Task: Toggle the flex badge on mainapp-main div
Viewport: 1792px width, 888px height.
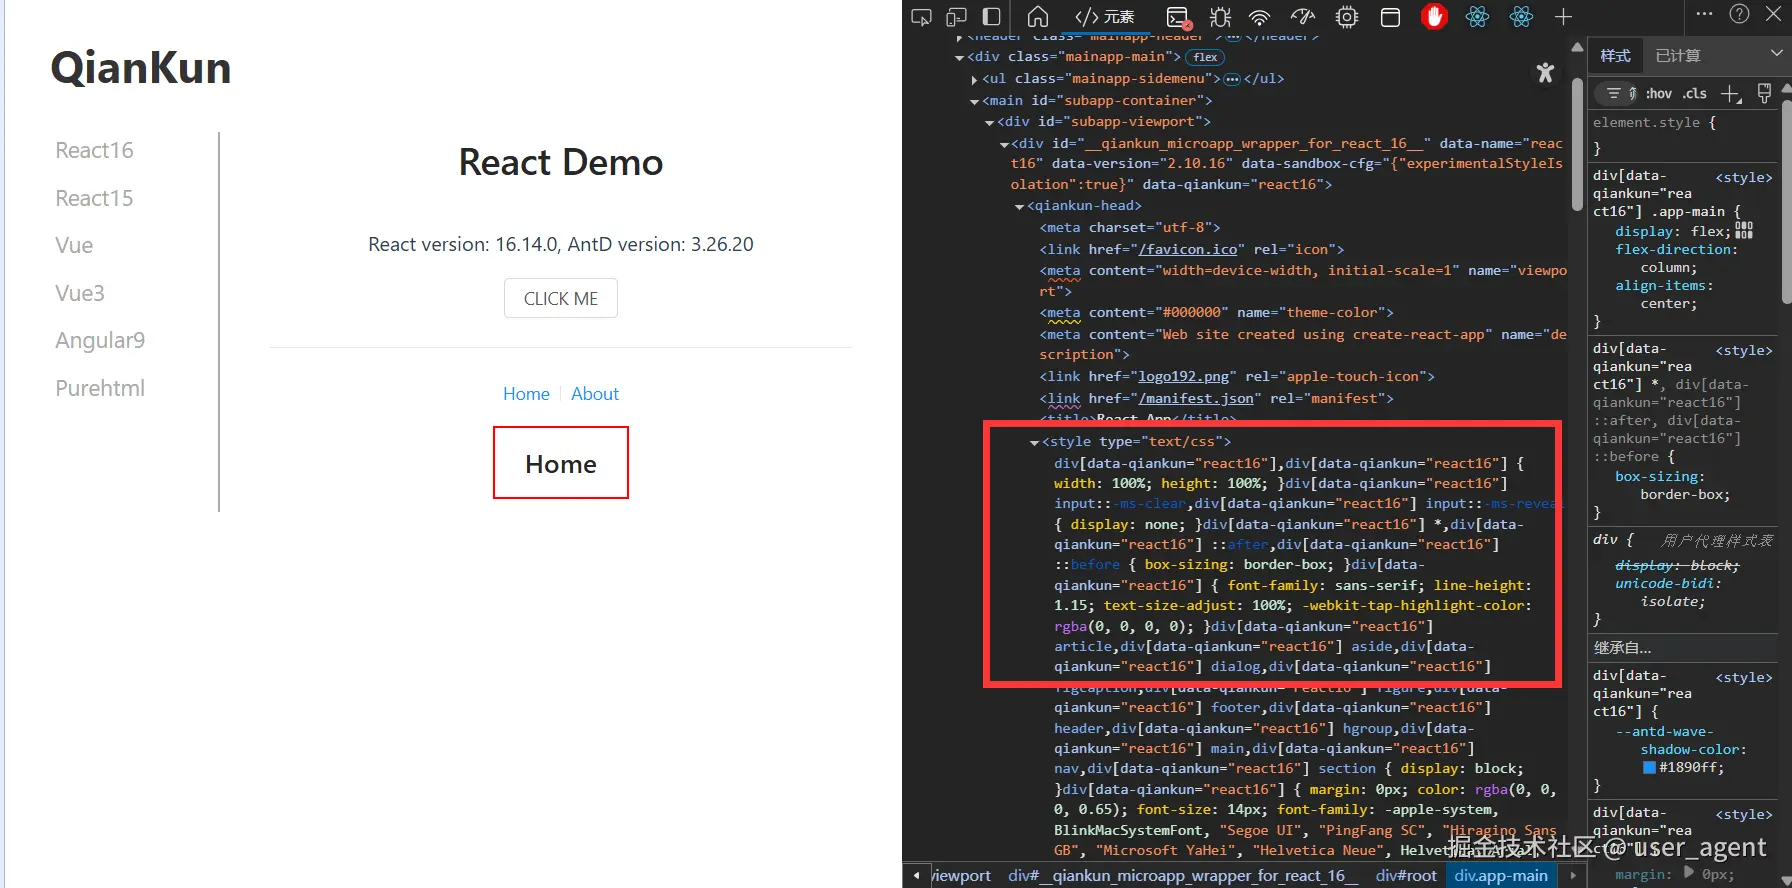Action: point(1206,57)
